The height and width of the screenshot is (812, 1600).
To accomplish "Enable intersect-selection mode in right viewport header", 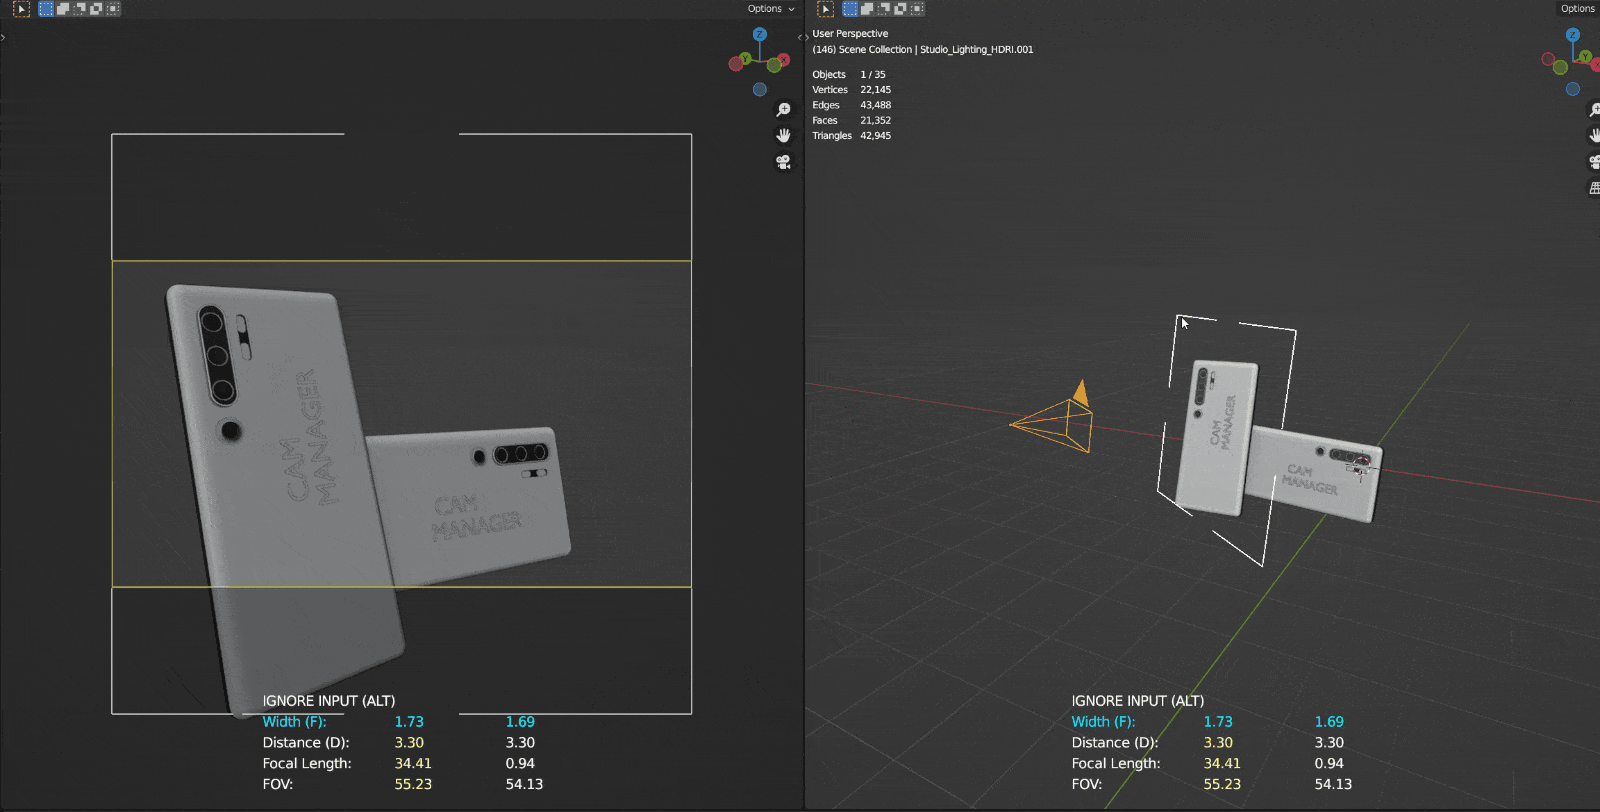I will 917,9.
